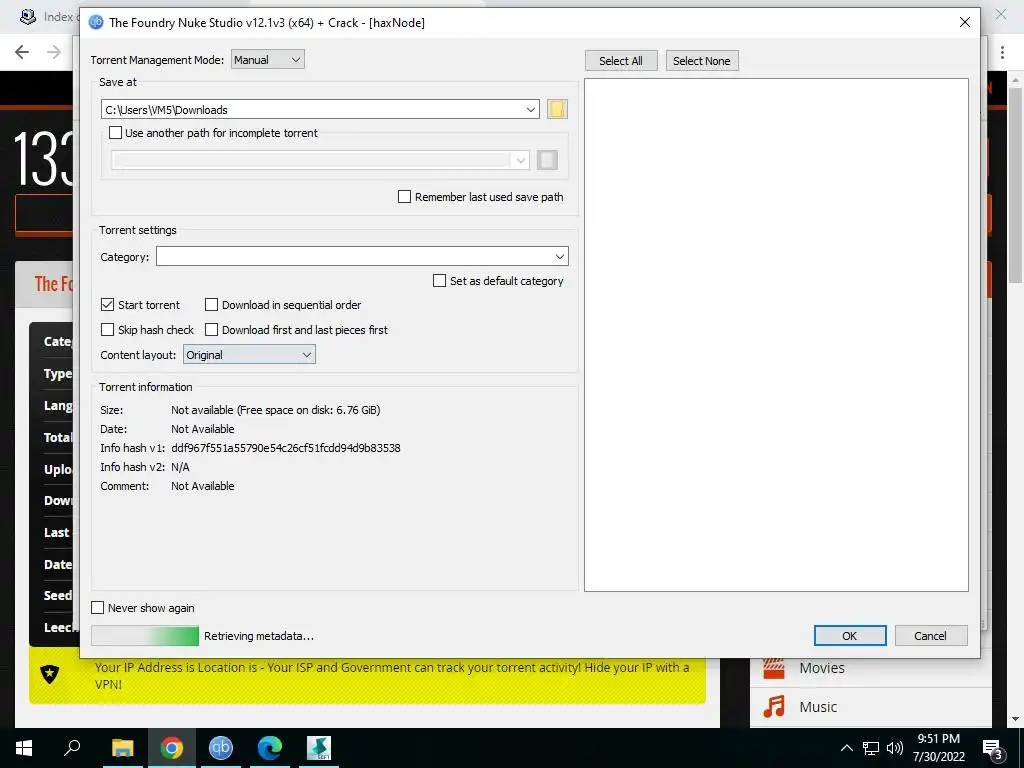The height and width of the screenshot is (768, 1024).
Task: Open the Category combo box
Action: click(x=362, y=256)
